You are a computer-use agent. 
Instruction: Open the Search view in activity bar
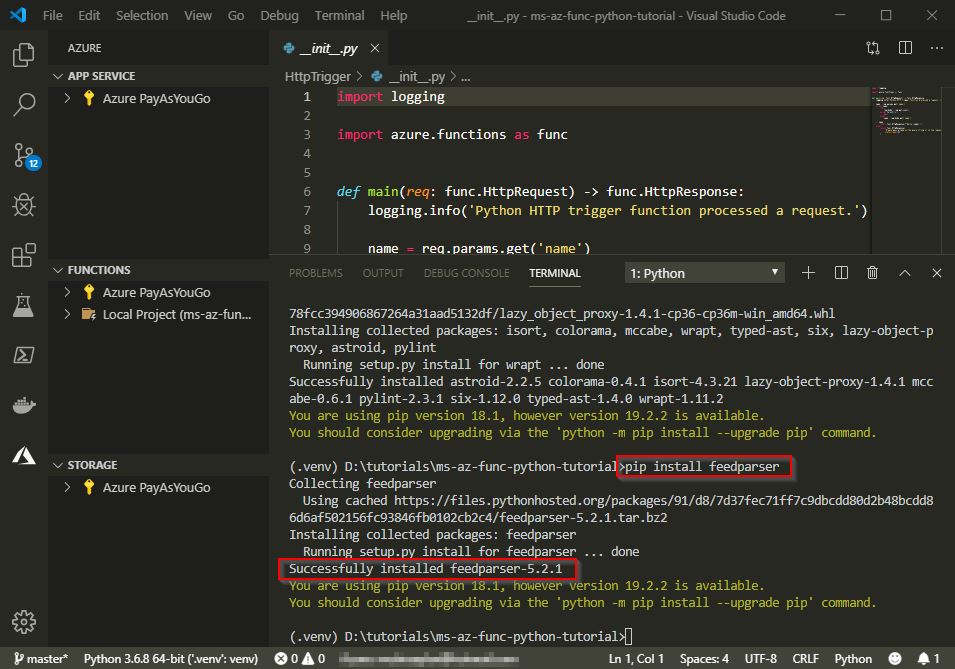click(24, 104)
